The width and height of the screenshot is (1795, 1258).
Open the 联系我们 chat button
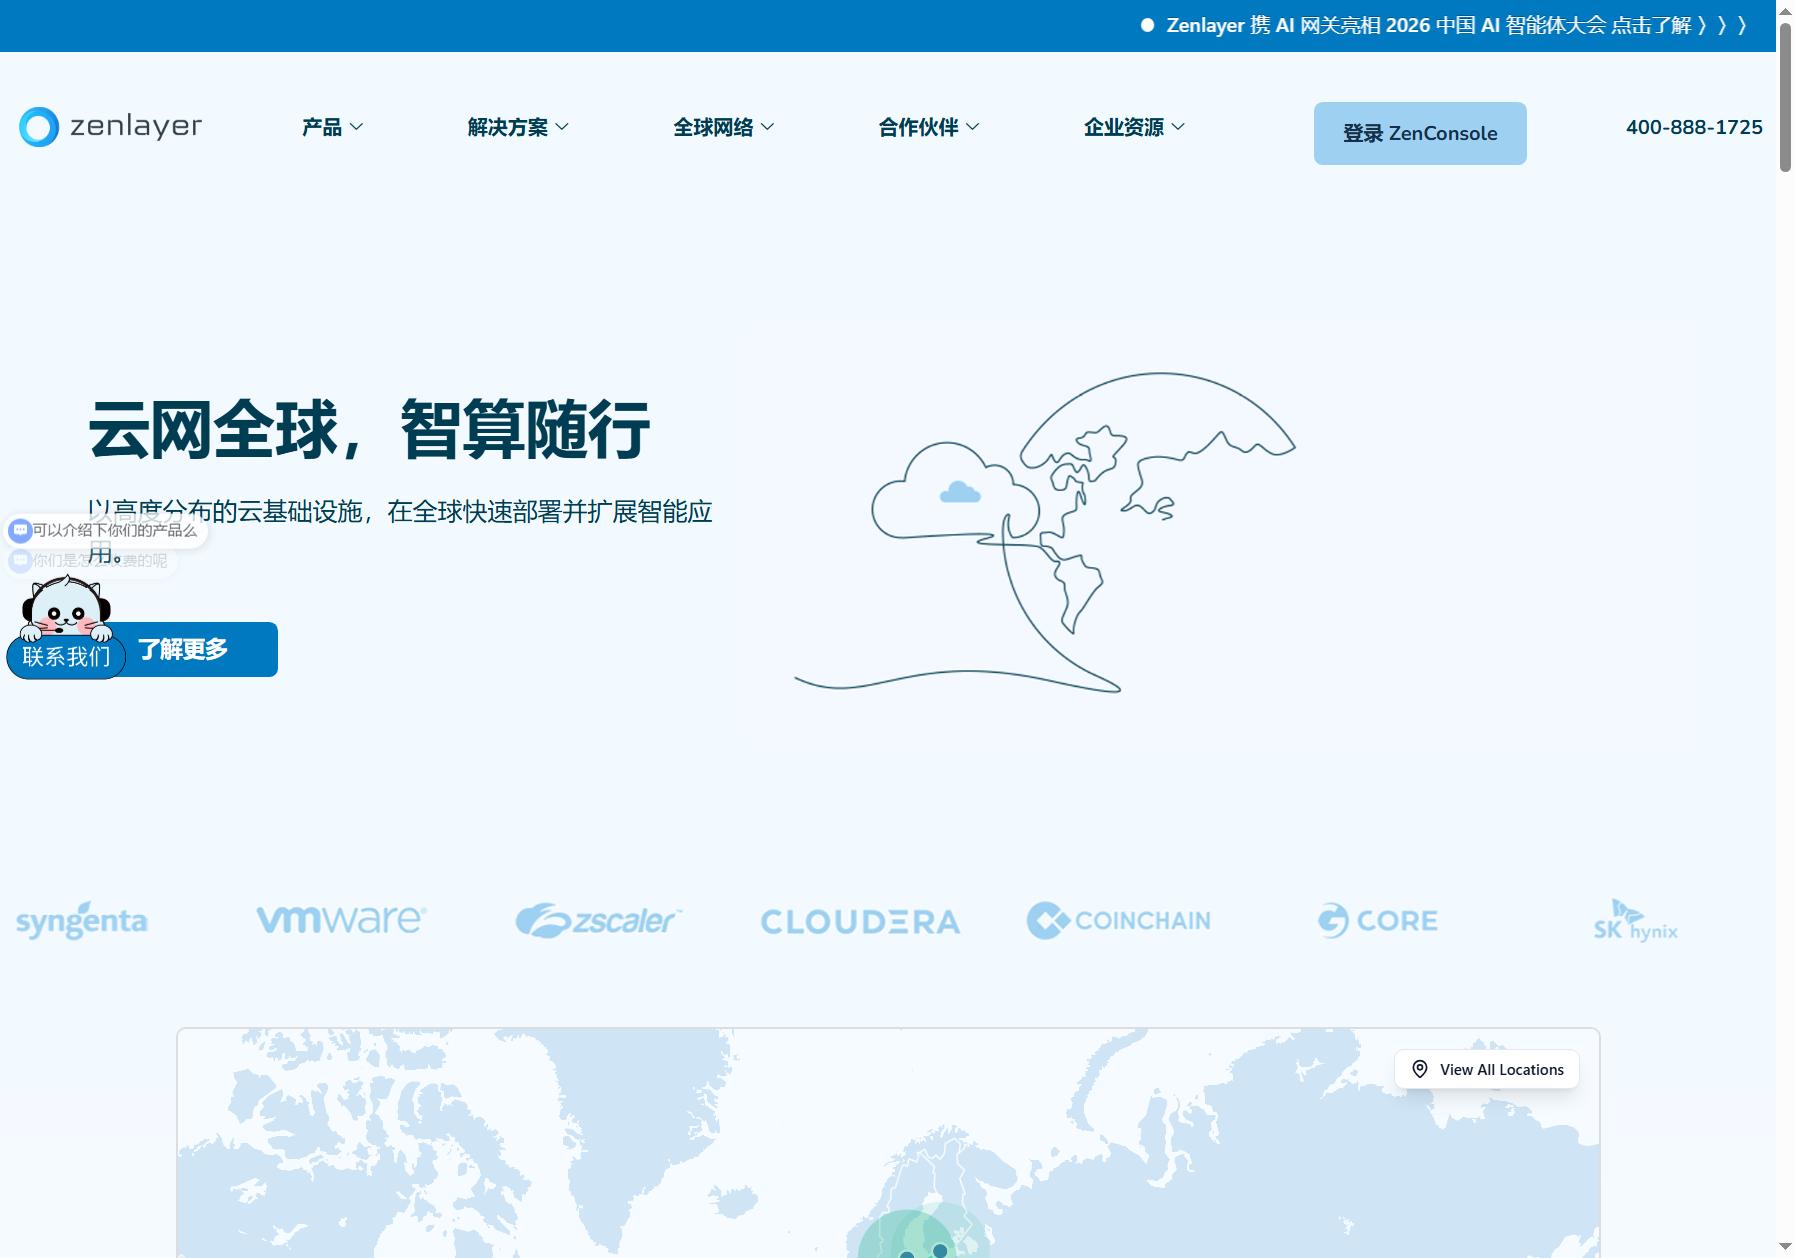point(66,657)
